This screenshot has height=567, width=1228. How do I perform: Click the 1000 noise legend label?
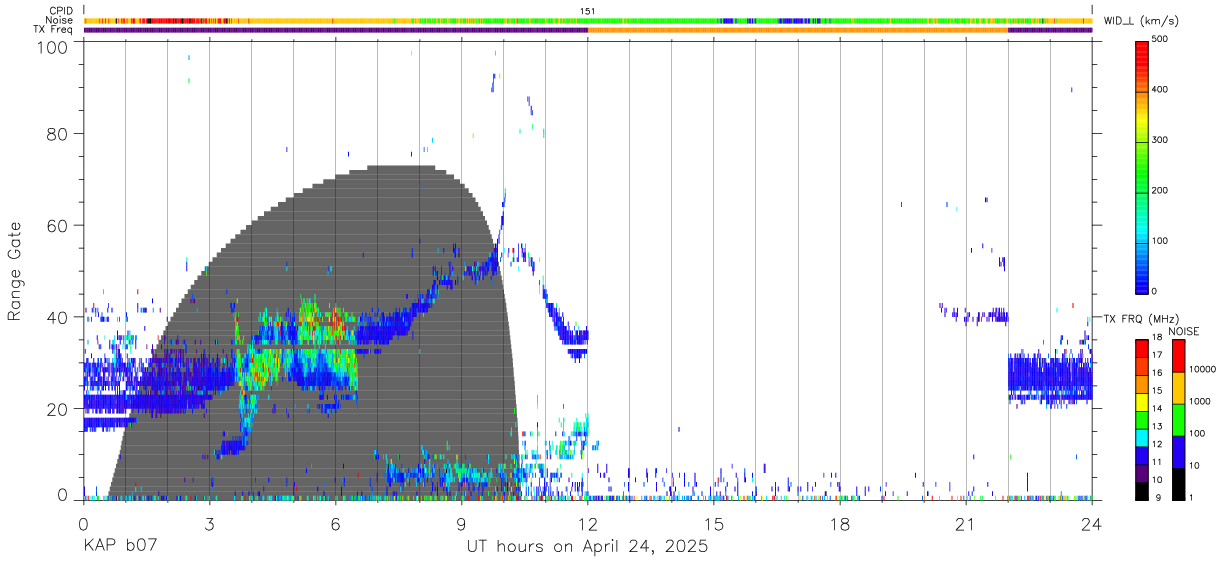[1199, 401]
